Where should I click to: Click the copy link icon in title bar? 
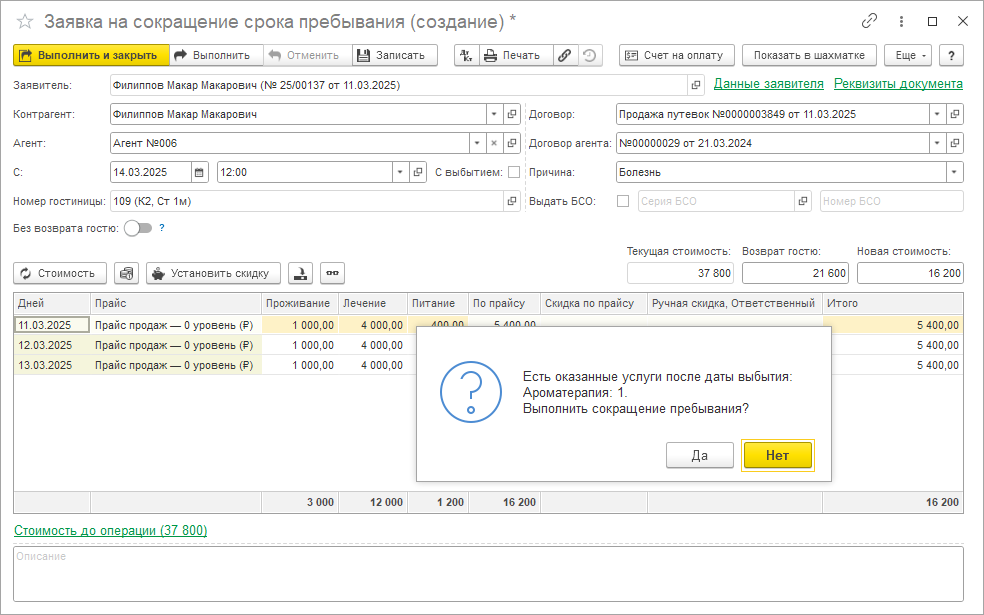pyautogui.click(x=870, y=21)
